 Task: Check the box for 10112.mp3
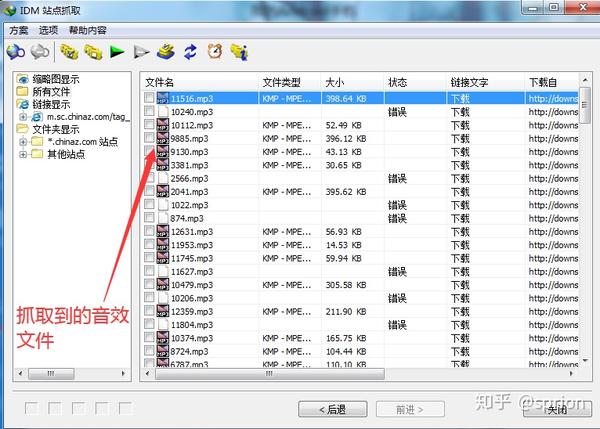(x=149, y=125)
